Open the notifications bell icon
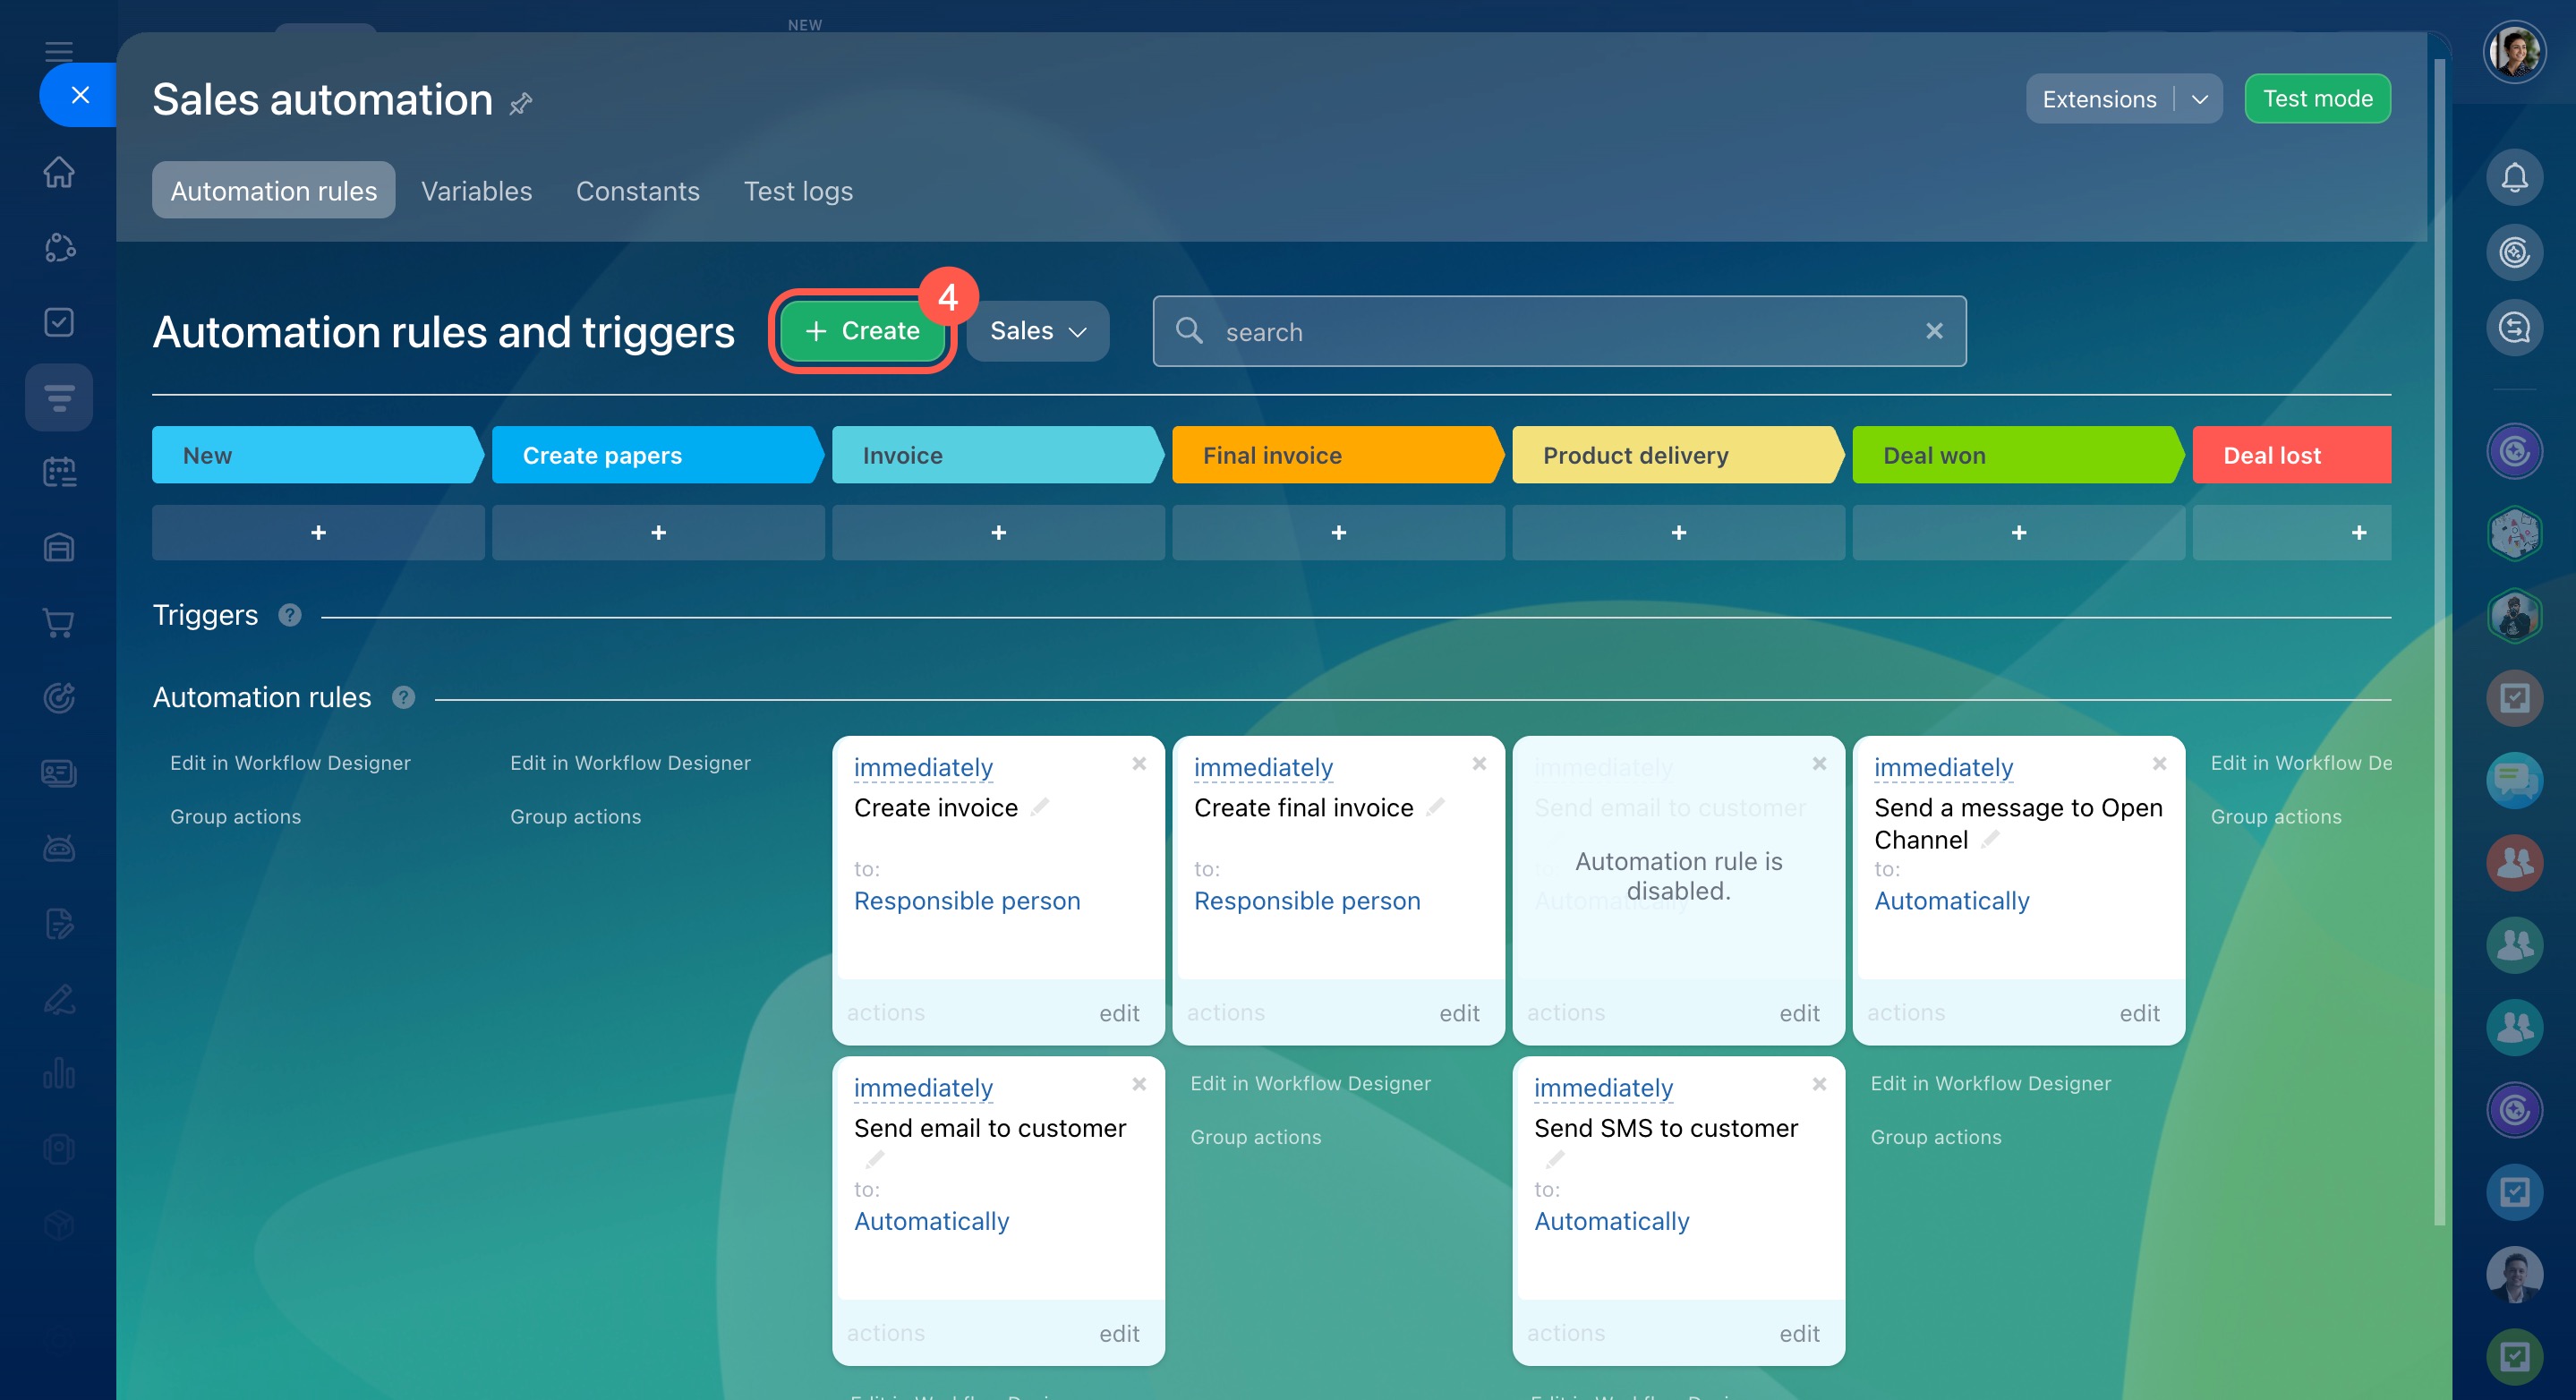This screenshot has width=2576, height=1400. [2514, 178]
